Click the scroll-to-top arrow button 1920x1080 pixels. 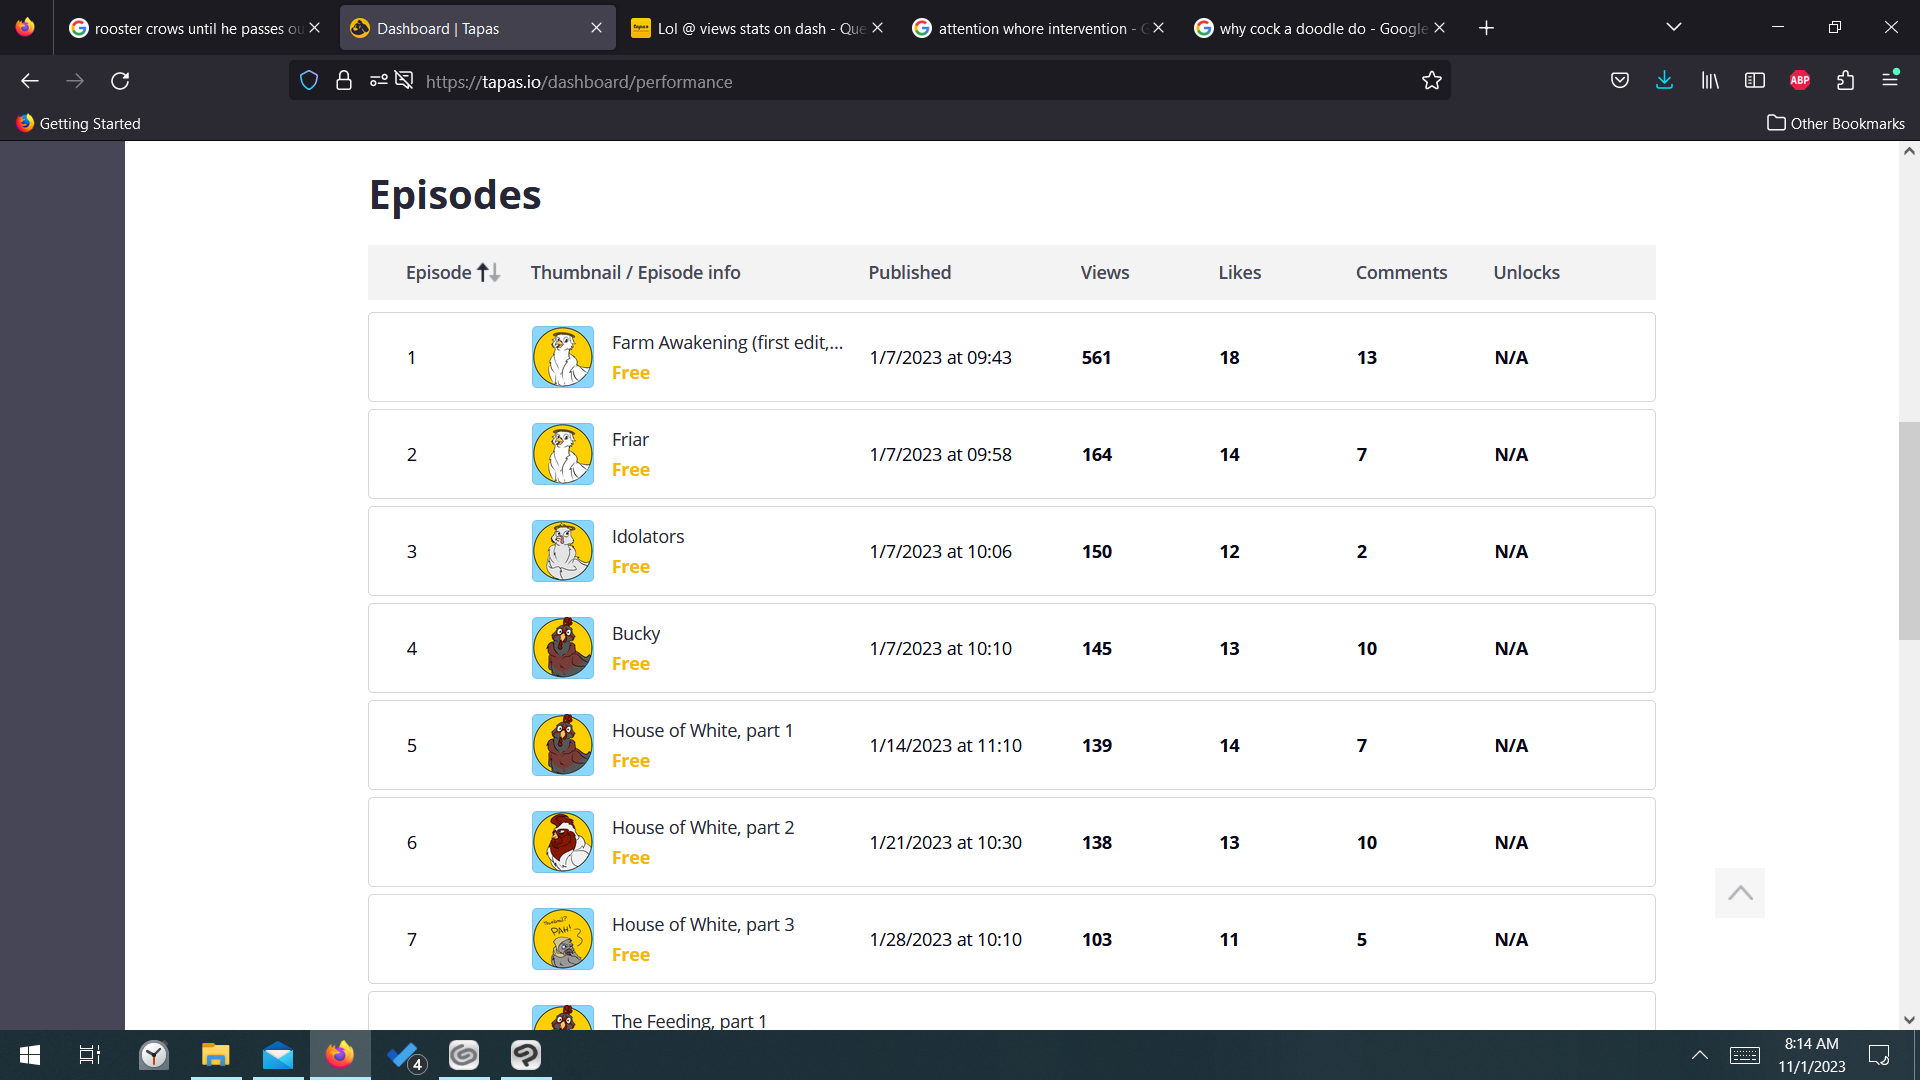1739,893
